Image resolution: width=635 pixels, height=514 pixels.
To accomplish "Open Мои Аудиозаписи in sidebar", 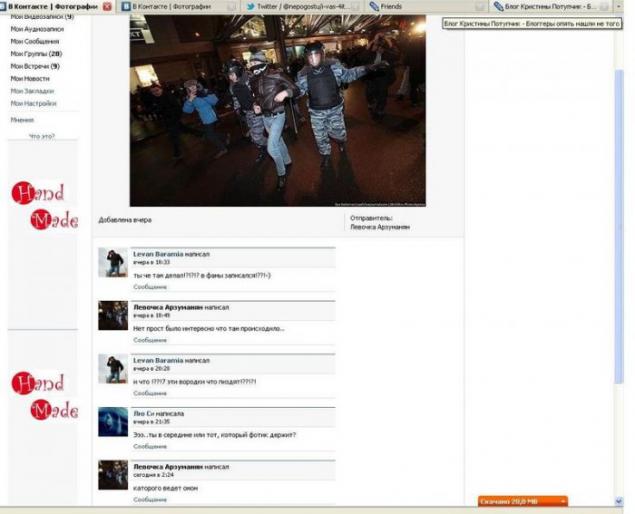I will point(37,29).
